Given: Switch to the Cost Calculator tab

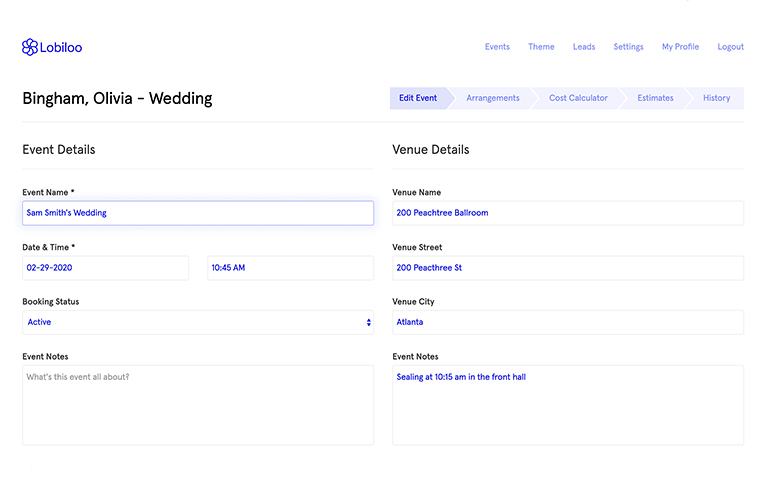Looking at the screenshot, I should [578, 98].
